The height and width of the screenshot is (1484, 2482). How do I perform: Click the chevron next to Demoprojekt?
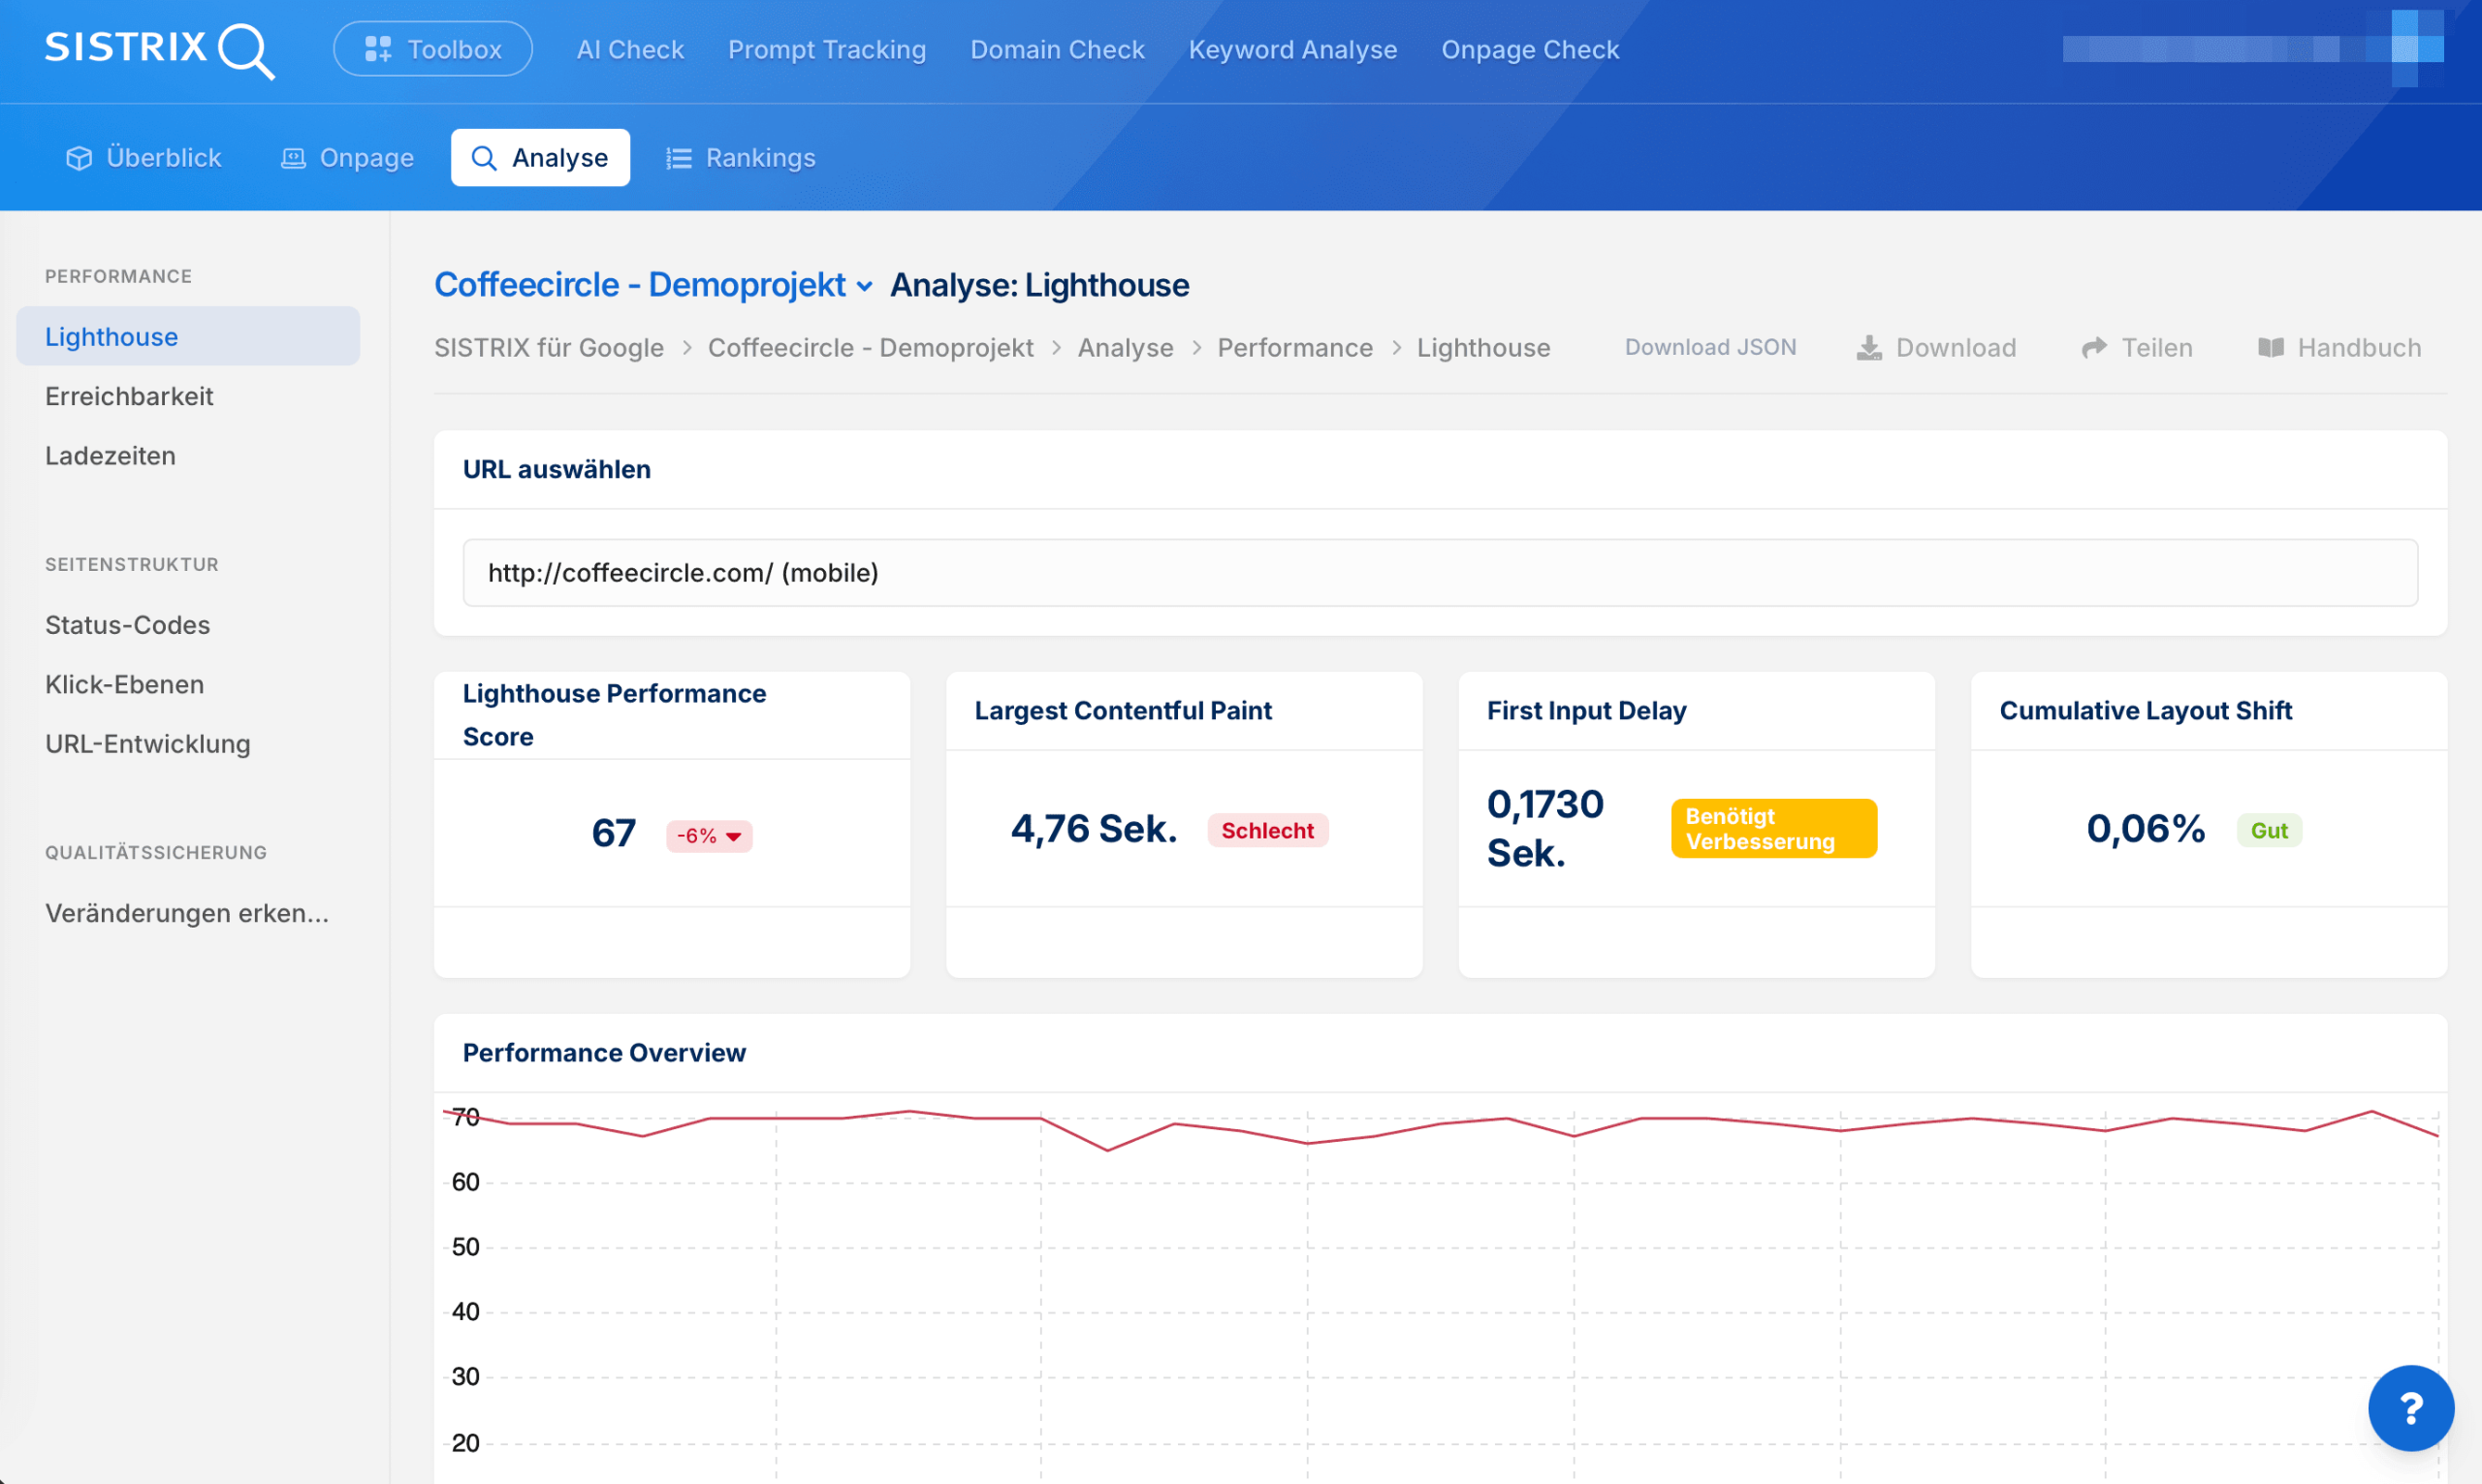[865, 287]
